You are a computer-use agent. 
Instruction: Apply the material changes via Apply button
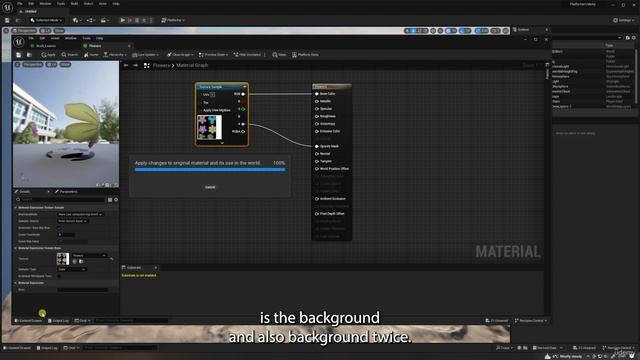tap(48, 55)
